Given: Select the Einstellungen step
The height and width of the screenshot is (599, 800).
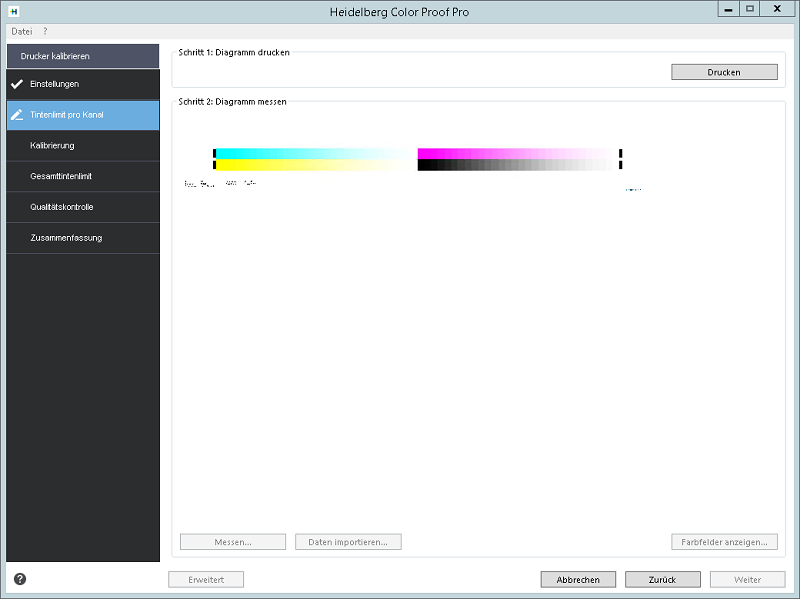Looking at the screenshot, I should click(83, 84).
